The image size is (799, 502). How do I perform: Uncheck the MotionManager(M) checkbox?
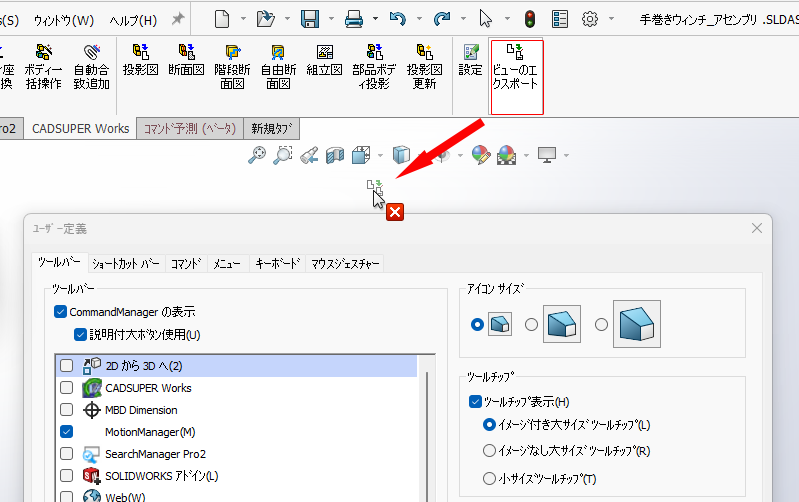coord(66,432)
